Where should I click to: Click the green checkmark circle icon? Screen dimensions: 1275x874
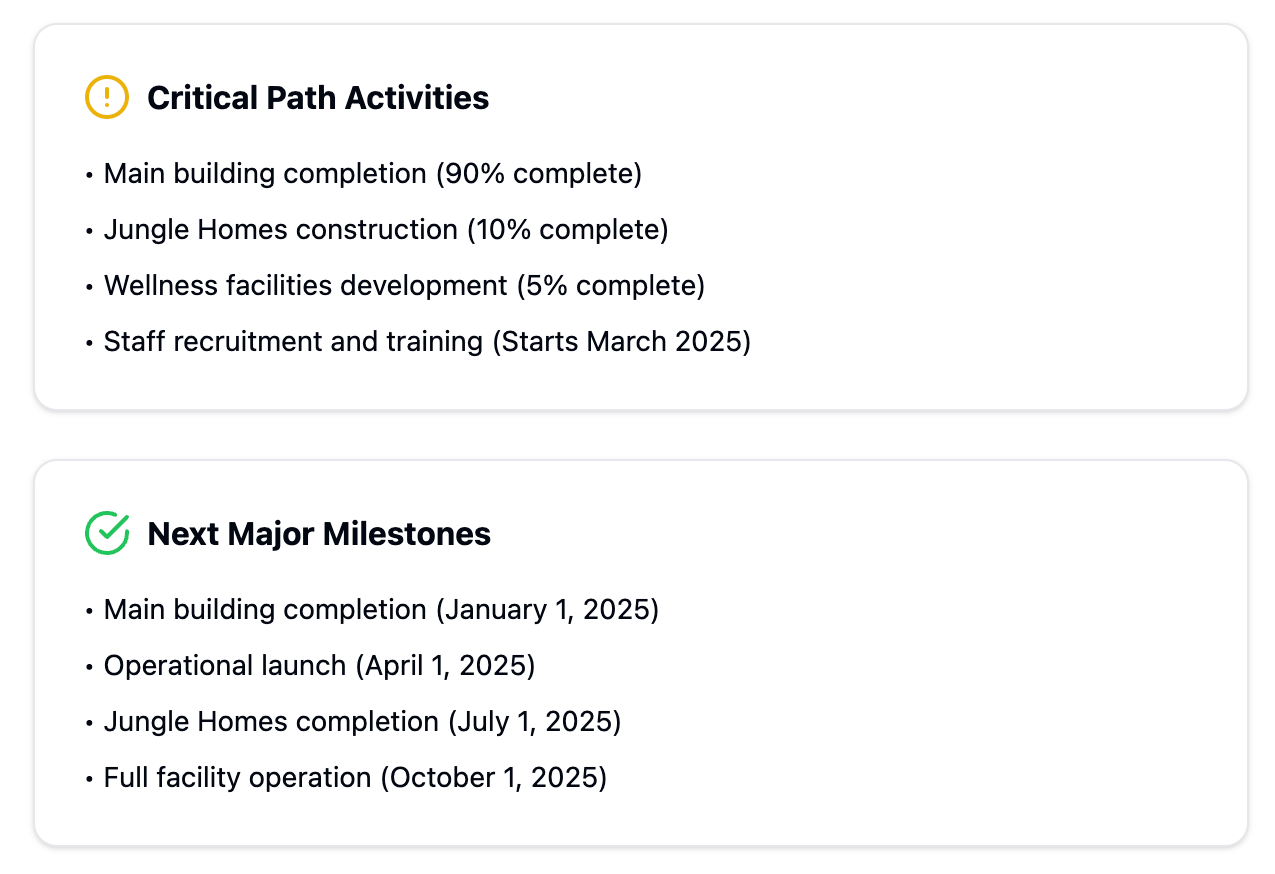107,533
